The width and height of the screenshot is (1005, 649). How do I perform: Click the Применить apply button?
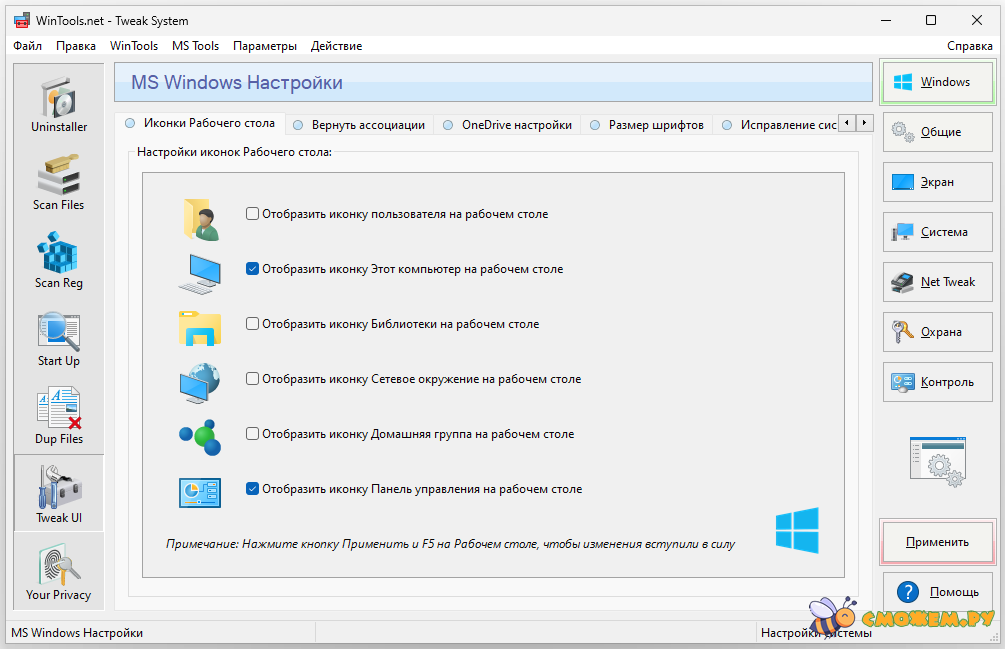click(938, 542)
